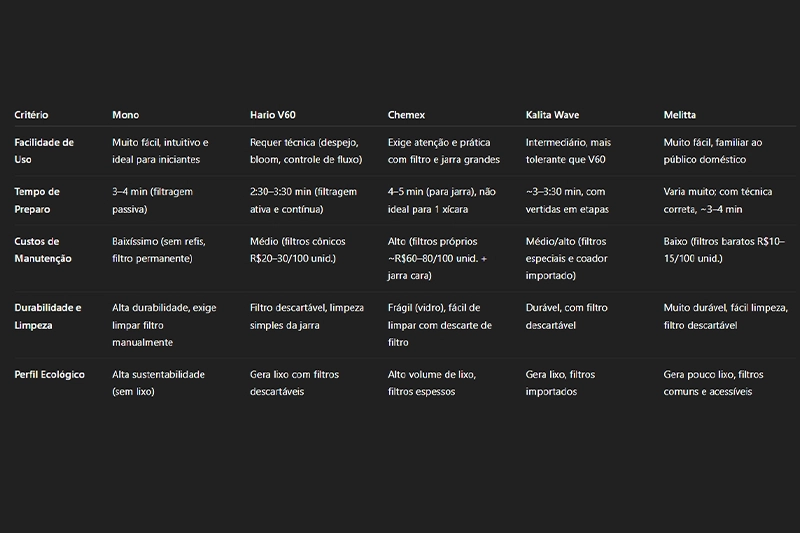Image resolution: width=800 pixels, height=533 pixels.
Task: Click the Chemex column header
Action: pyautogui.click(x=406, y=115)
